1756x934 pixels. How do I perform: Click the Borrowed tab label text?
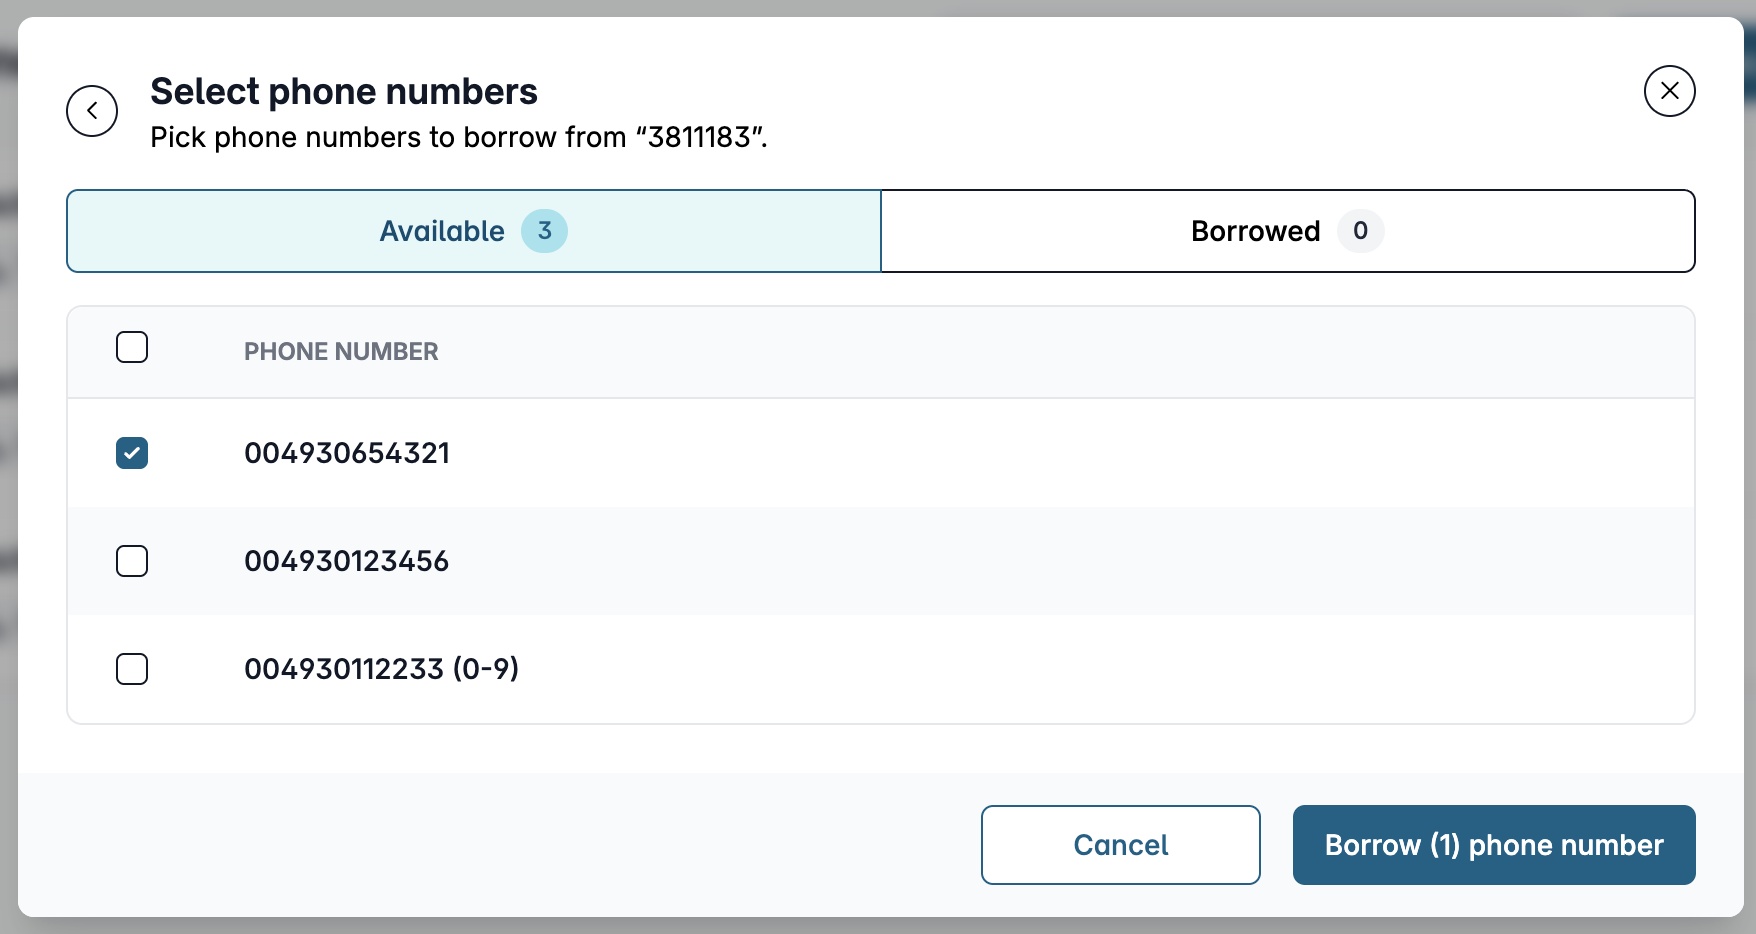(x=1256, y=231)
